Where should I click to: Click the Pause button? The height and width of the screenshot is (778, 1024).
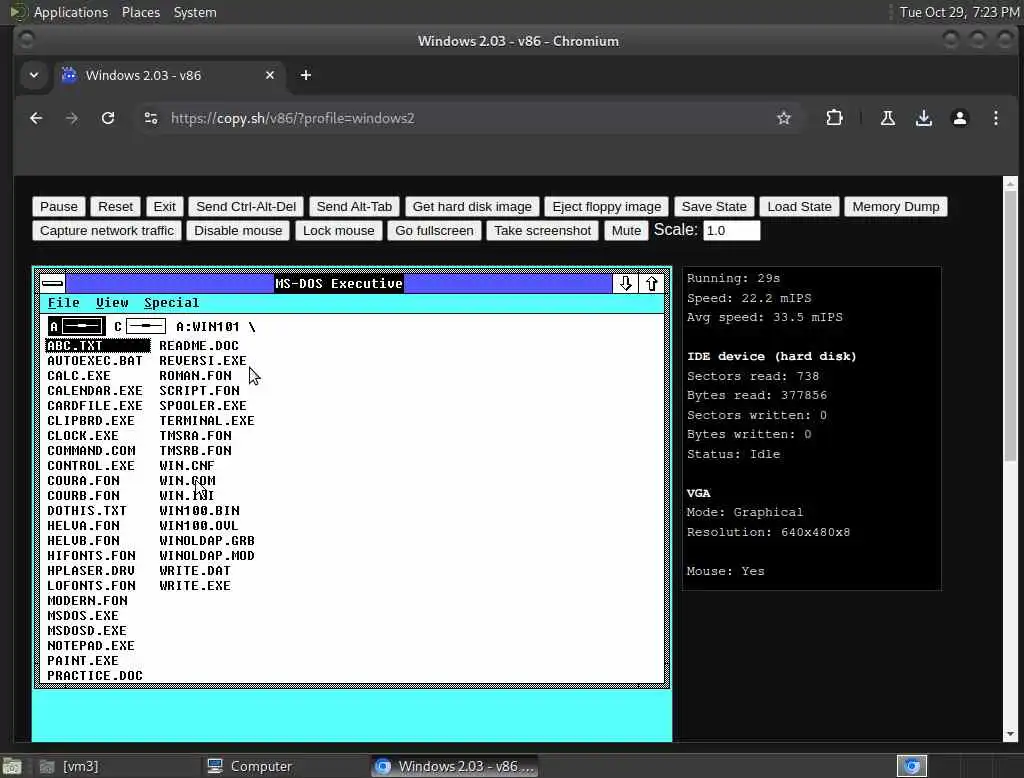coord(59,206)
